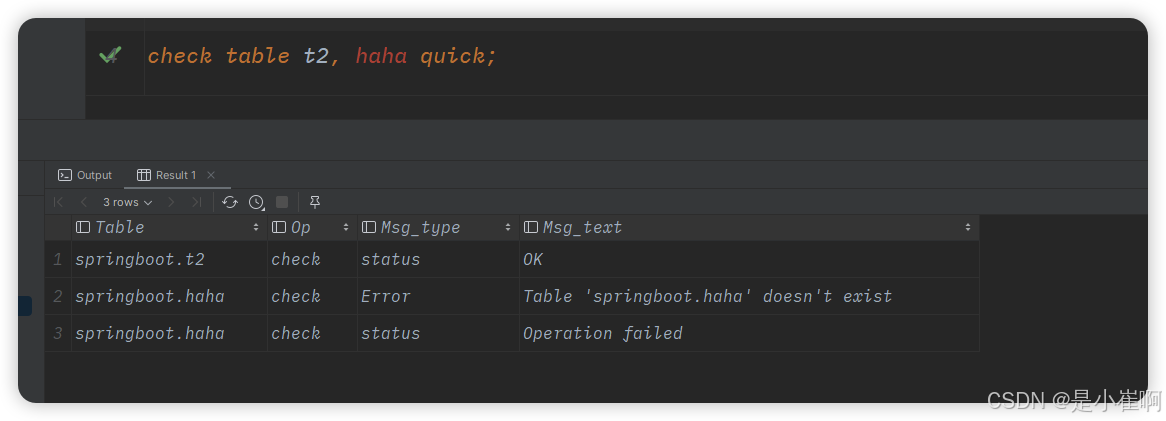Screen dimensions: 1166x421
Task: Click the Op column header
Action: [300, 228]
